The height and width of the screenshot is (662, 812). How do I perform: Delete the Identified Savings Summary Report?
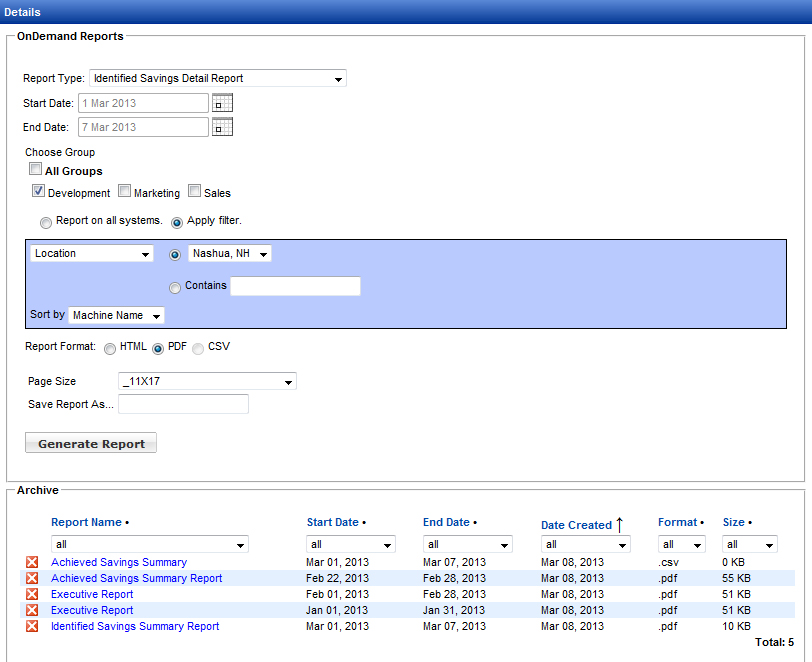(x=32, y=627)
